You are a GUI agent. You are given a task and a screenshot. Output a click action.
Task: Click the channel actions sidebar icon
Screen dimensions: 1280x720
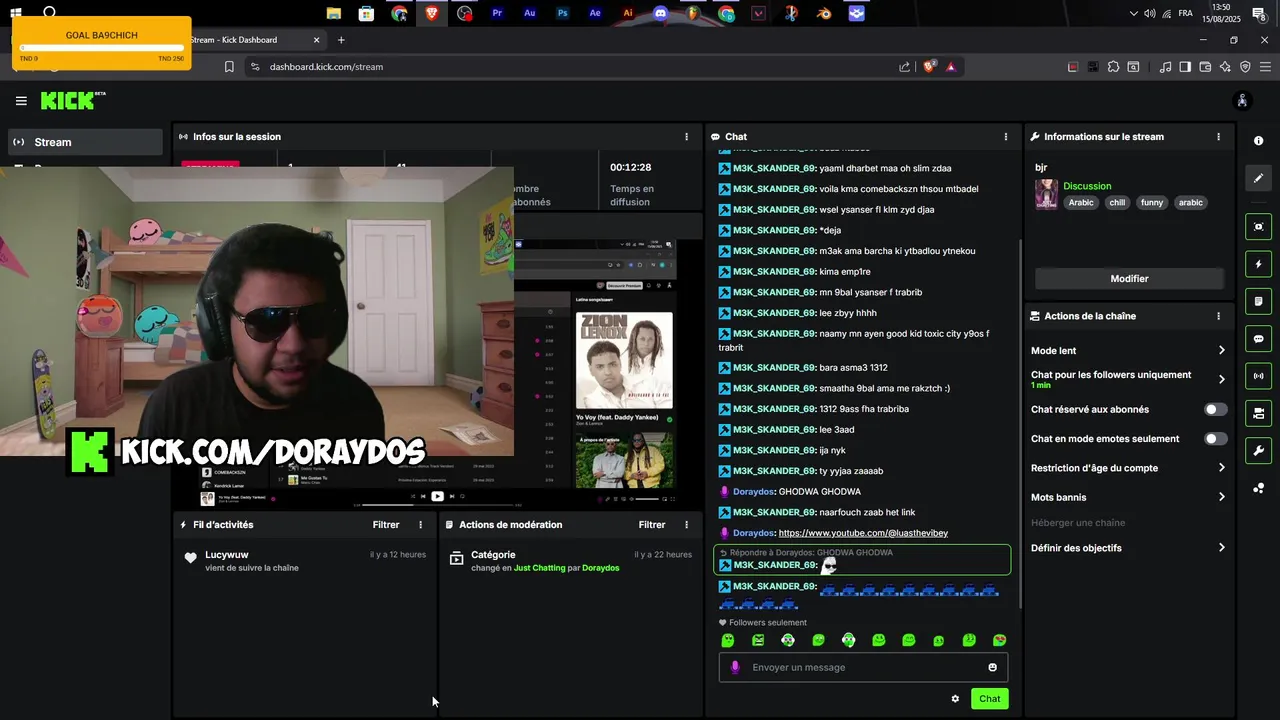click(x=1258, y=413)
